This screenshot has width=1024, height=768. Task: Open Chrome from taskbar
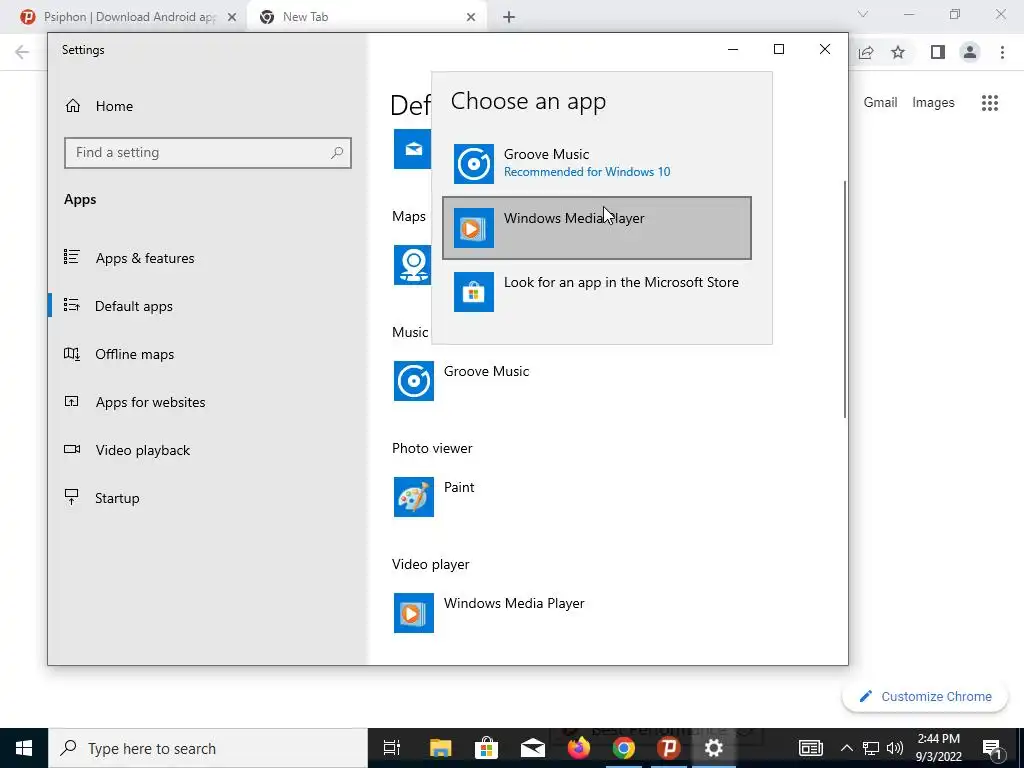click(x=624, y=748)
